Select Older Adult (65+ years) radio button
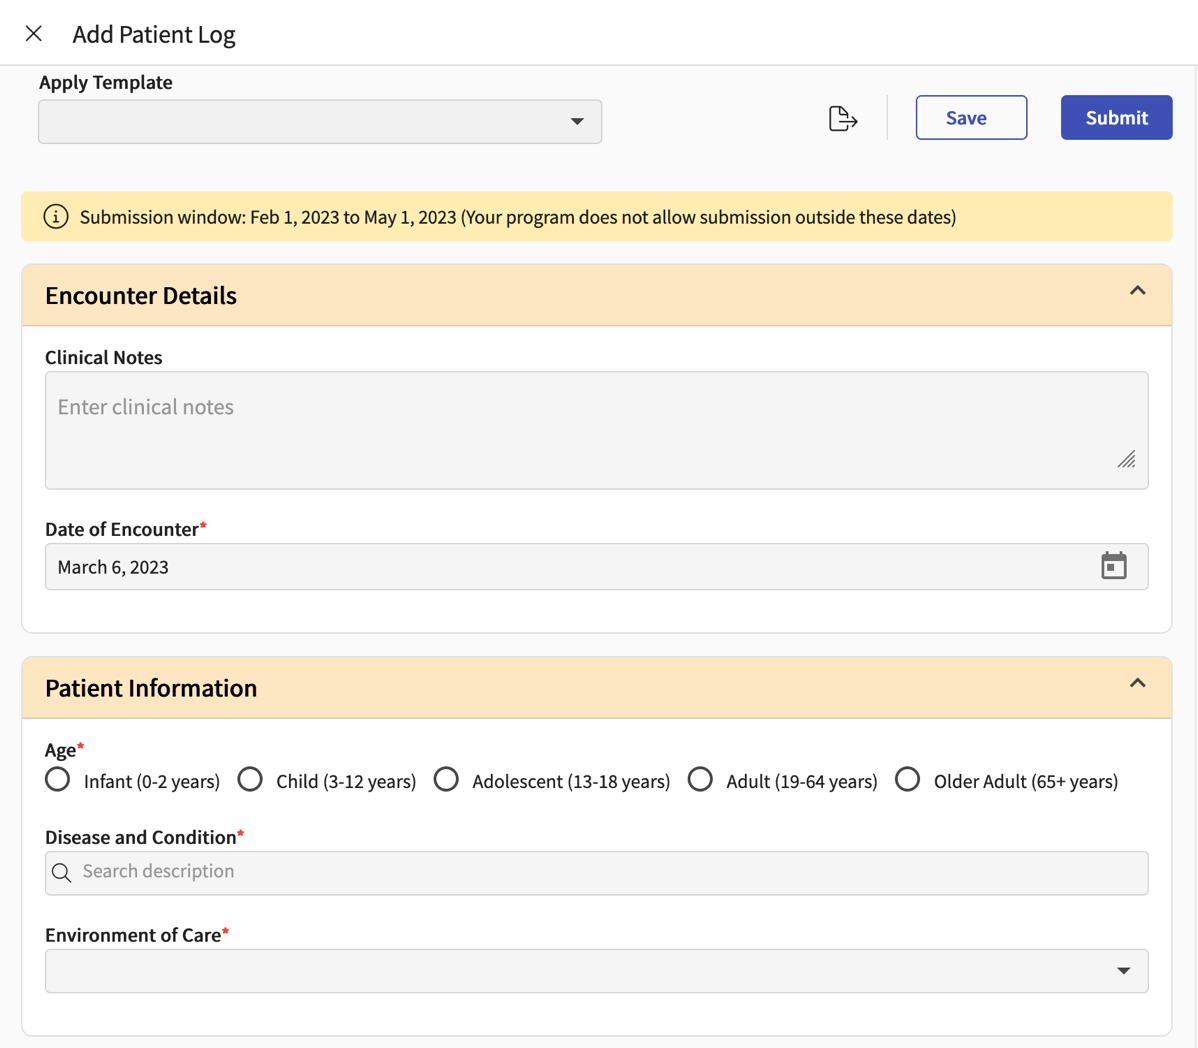Image resolution: width=1198 pixels, height=1048 pixels. click(x=907, y=779)
